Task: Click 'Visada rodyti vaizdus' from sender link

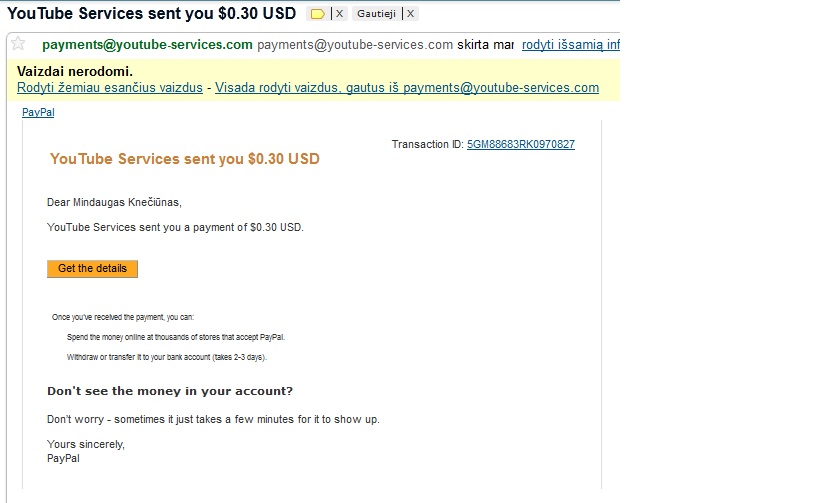Action: point(407,88)
